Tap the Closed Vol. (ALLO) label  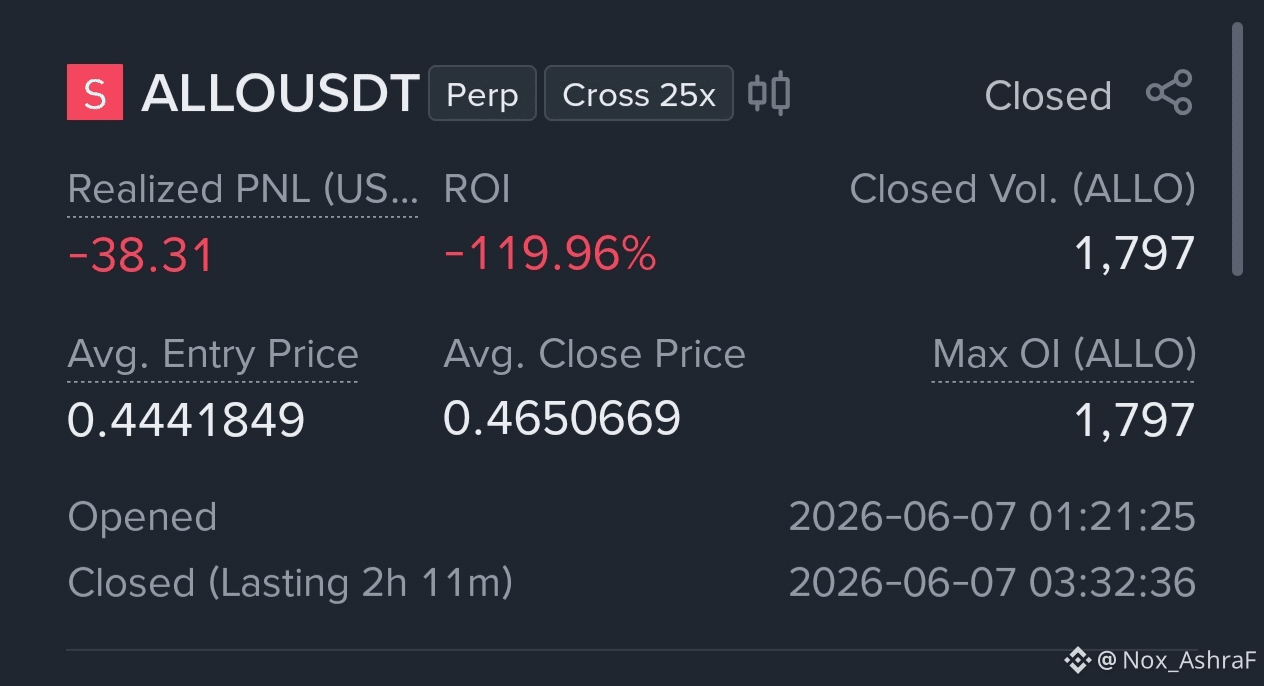click(1022, 189)
